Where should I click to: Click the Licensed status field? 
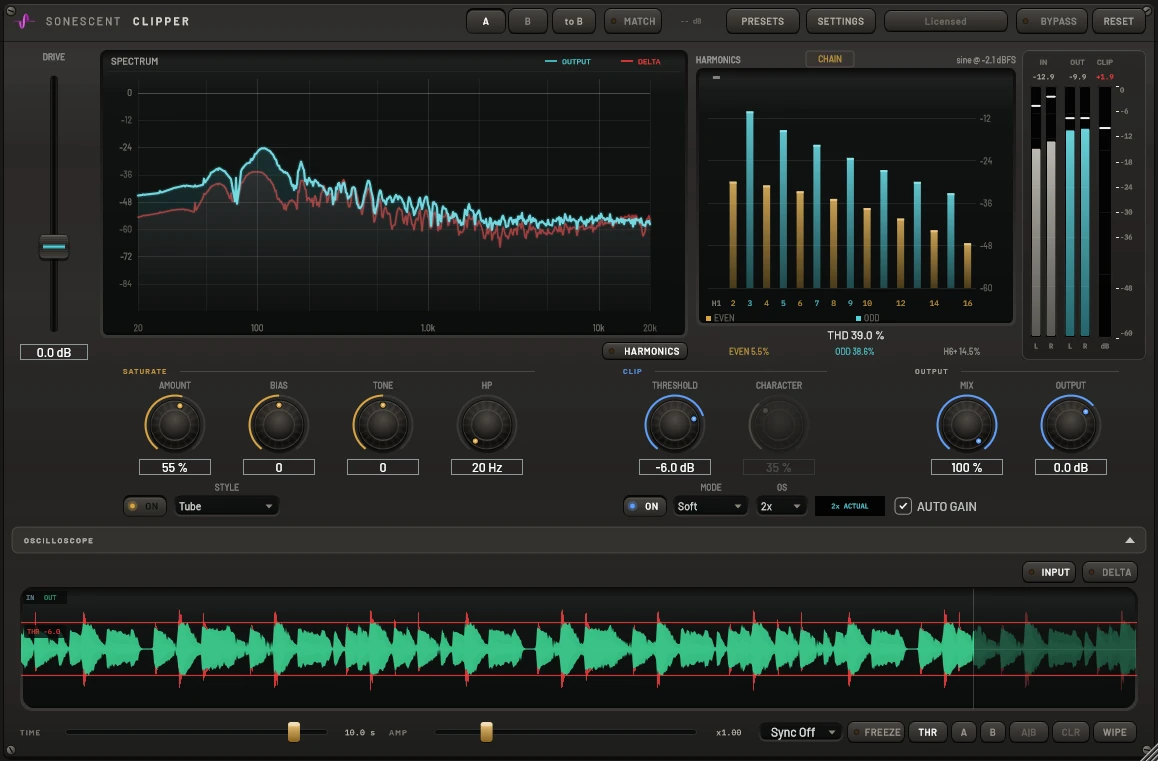[x=945, y=21]
